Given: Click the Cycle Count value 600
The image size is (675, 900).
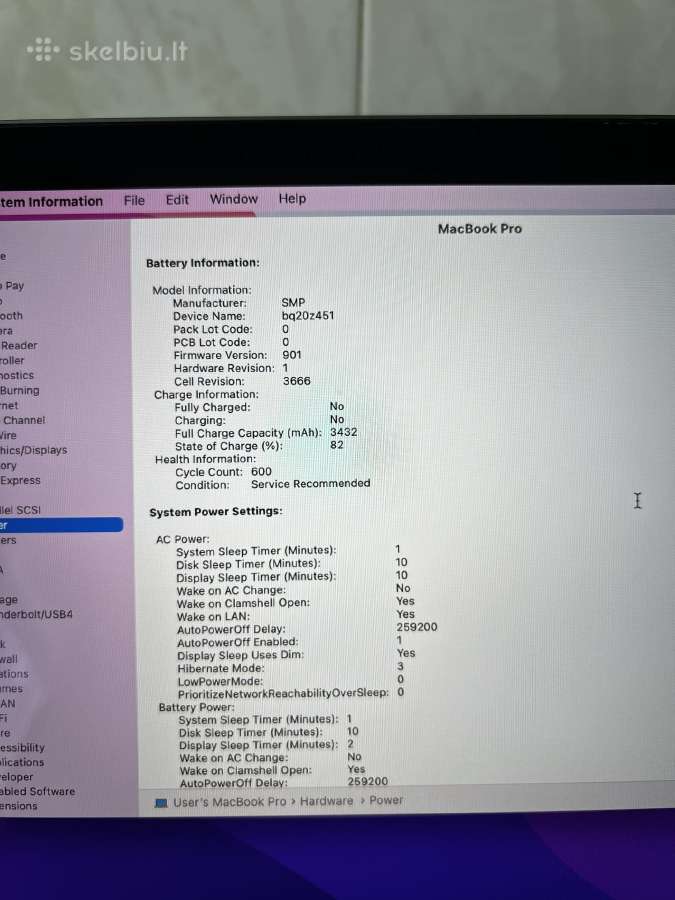Looking at the screenshot, I should coord(261,471).
